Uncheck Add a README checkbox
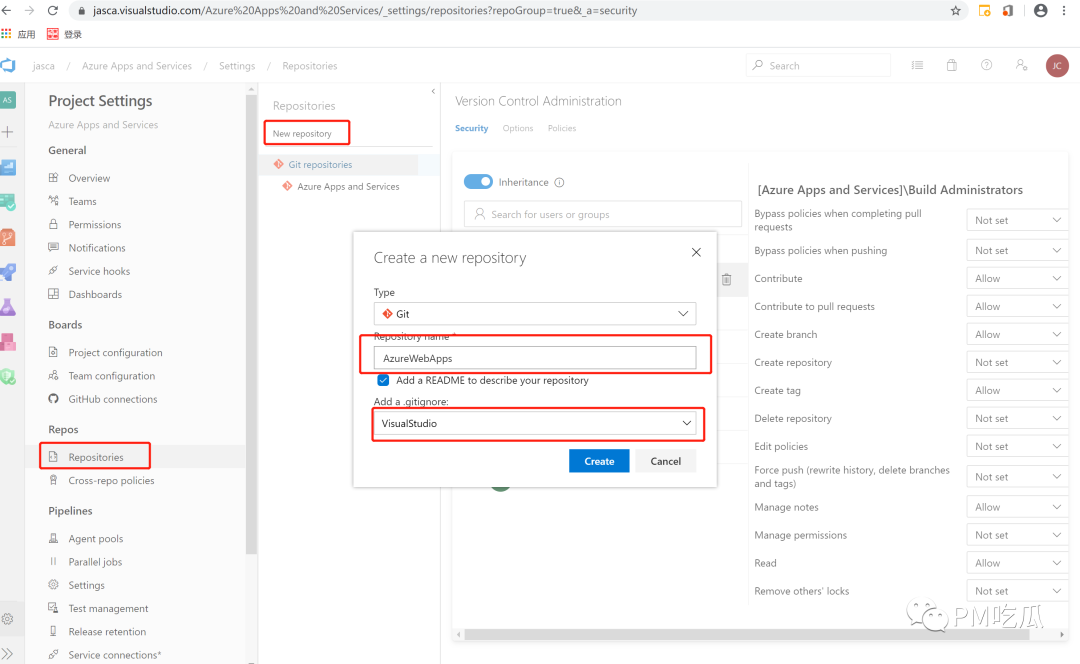 [x=383, y=380]
